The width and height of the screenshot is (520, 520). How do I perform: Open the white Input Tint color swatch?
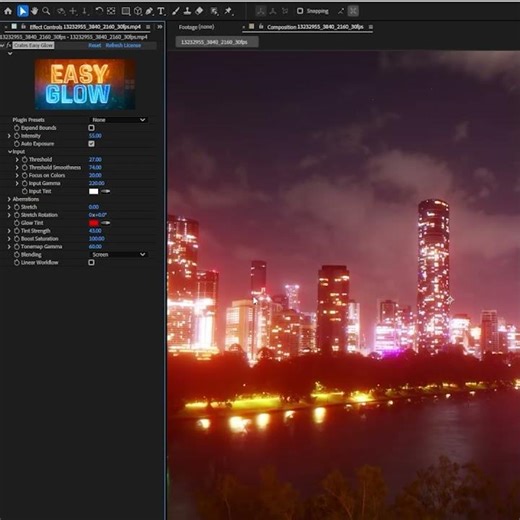point(94,191)
